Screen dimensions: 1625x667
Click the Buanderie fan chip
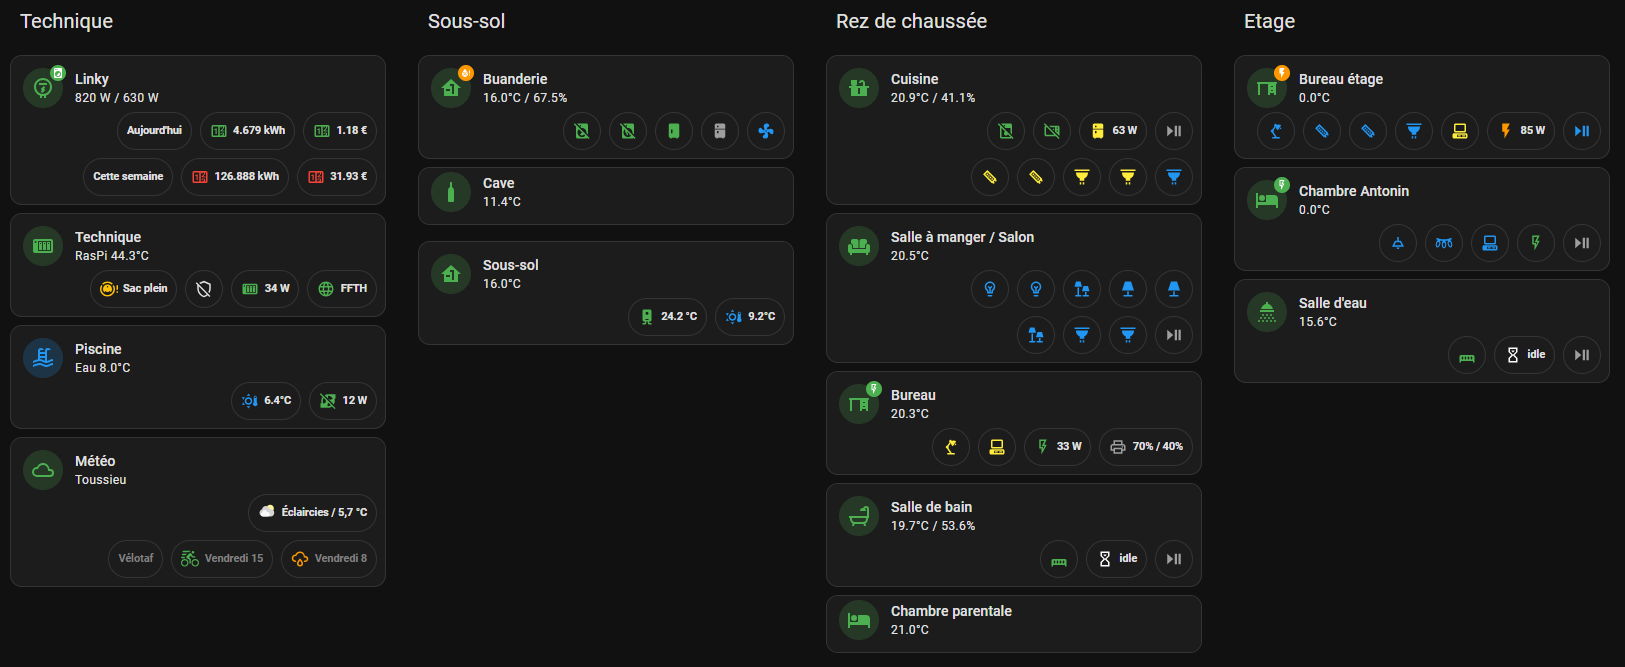coord(765,131)
